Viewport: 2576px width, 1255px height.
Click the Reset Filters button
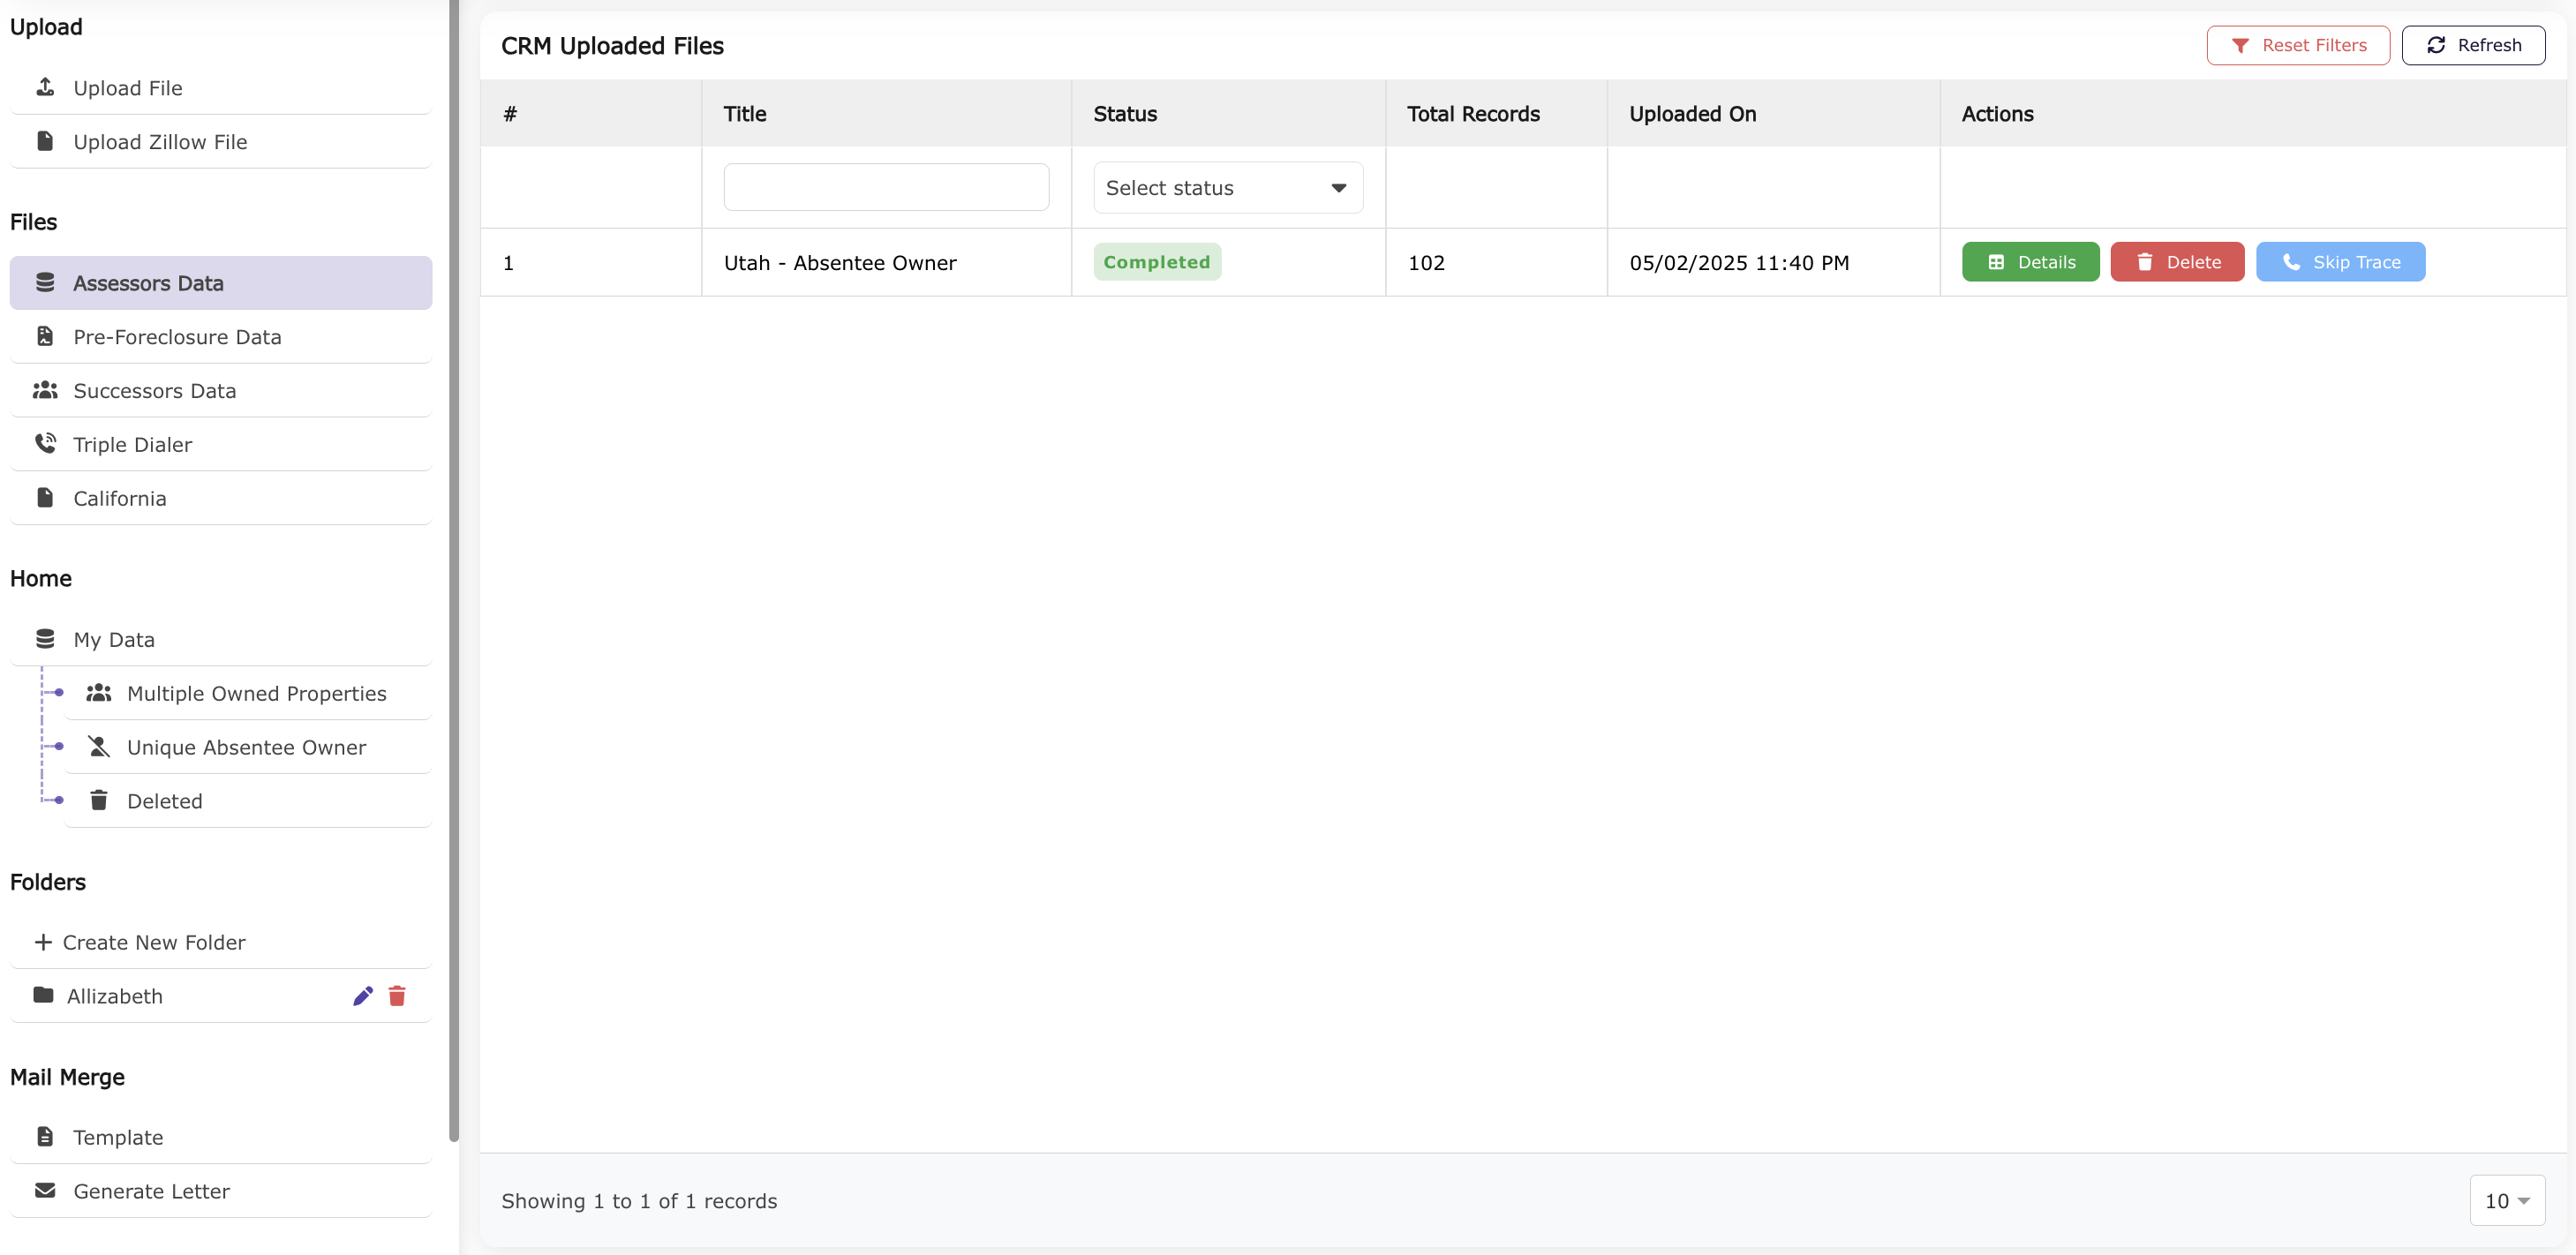[2298, 45]
